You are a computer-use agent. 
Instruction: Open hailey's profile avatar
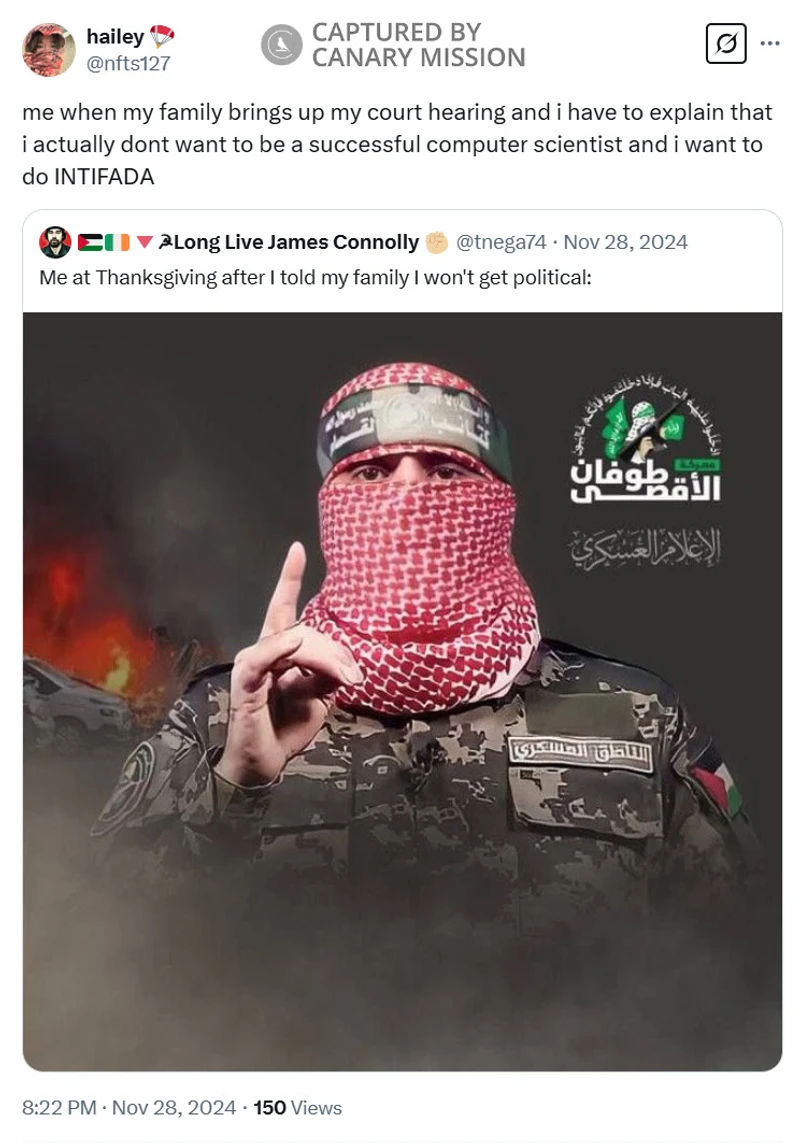tap(49, 49)
